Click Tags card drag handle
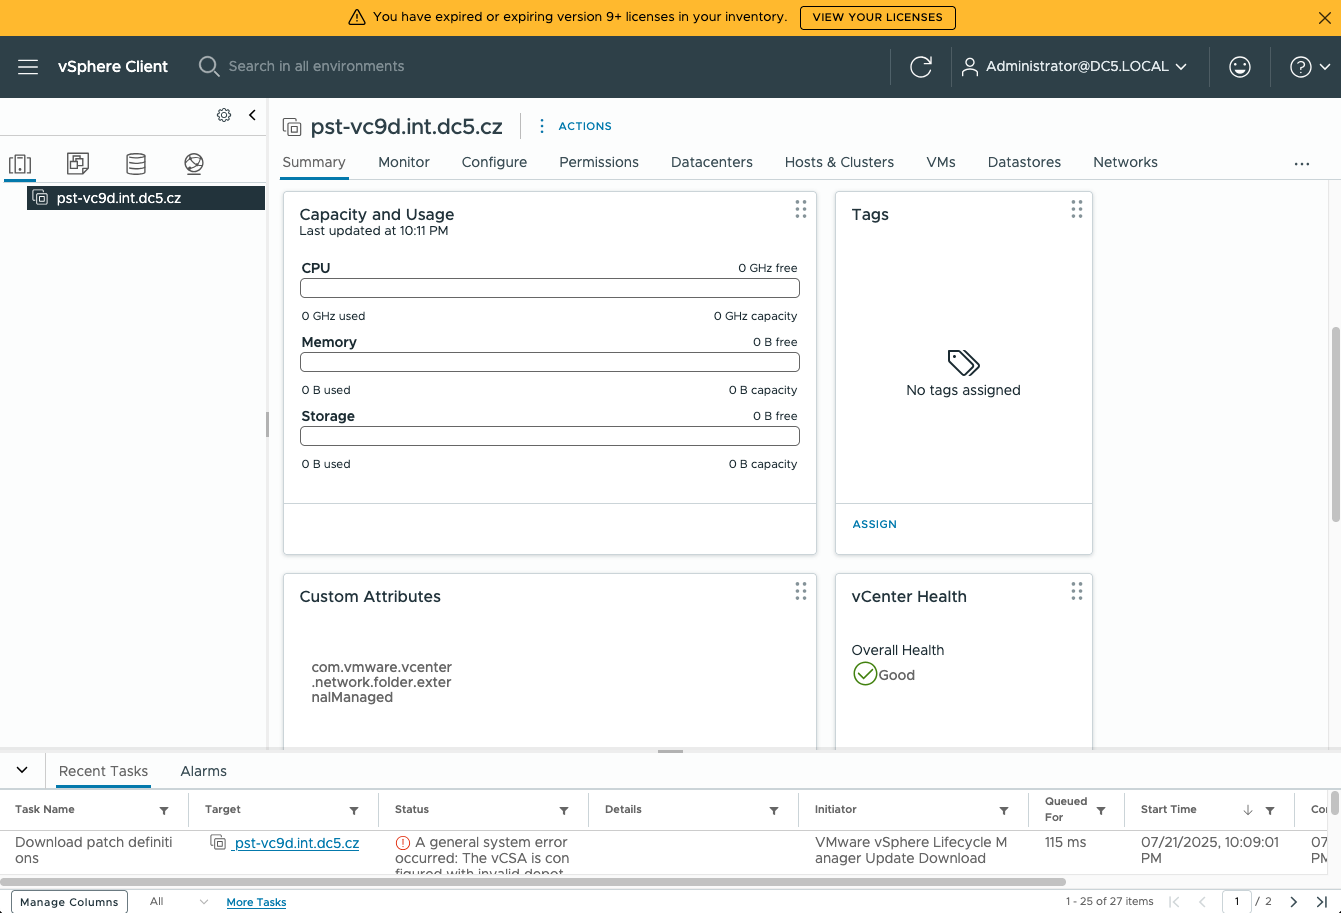 click(1077, 209)
